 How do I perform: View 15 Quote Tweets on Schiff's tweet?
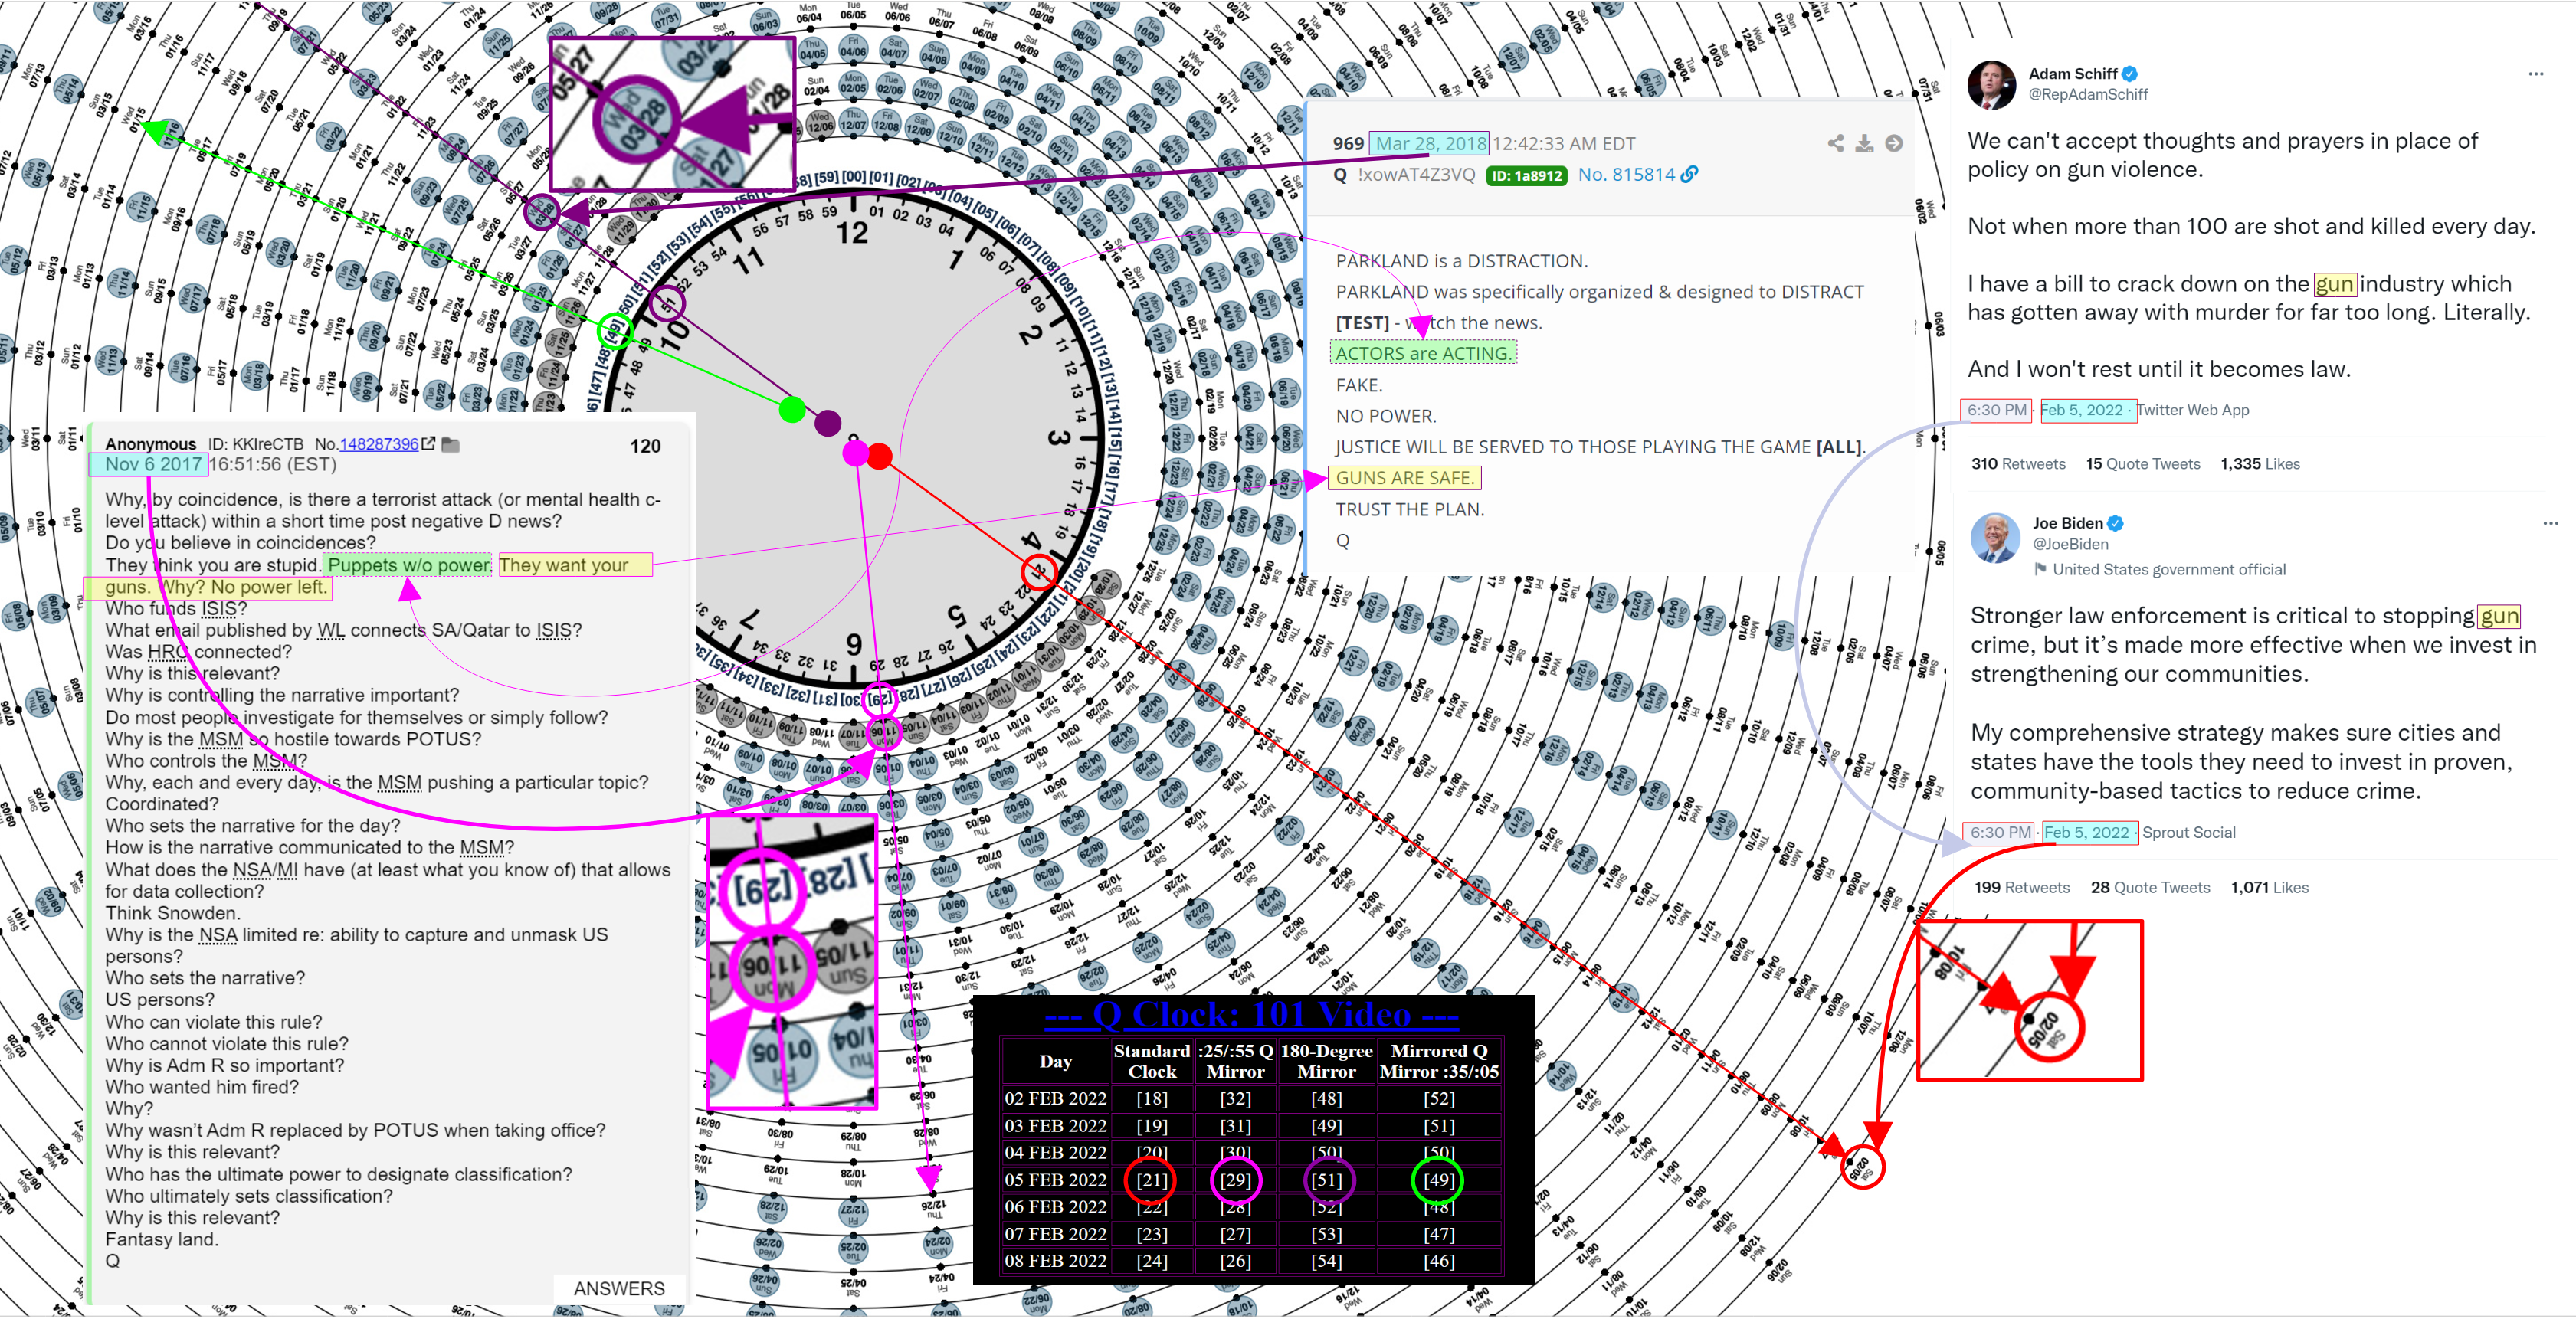coord(2142,464)
